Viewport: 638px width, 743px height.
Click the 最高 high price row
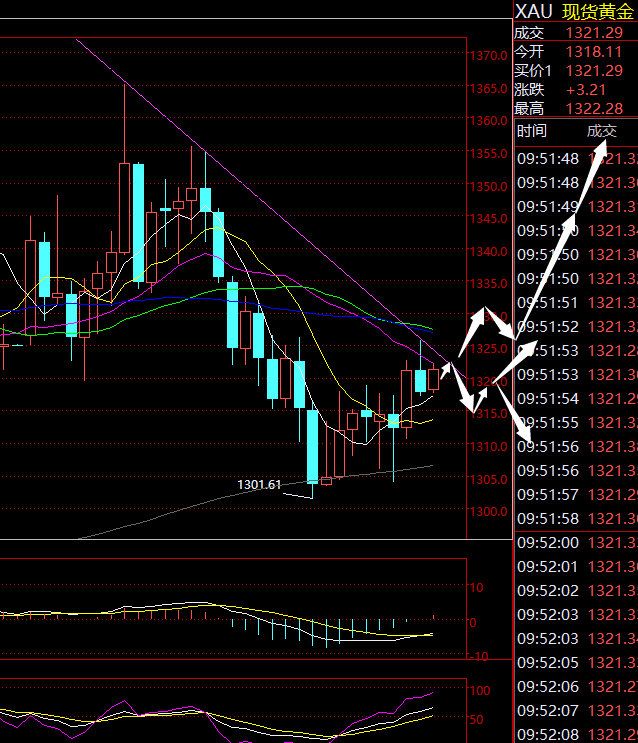pos(575,108)
